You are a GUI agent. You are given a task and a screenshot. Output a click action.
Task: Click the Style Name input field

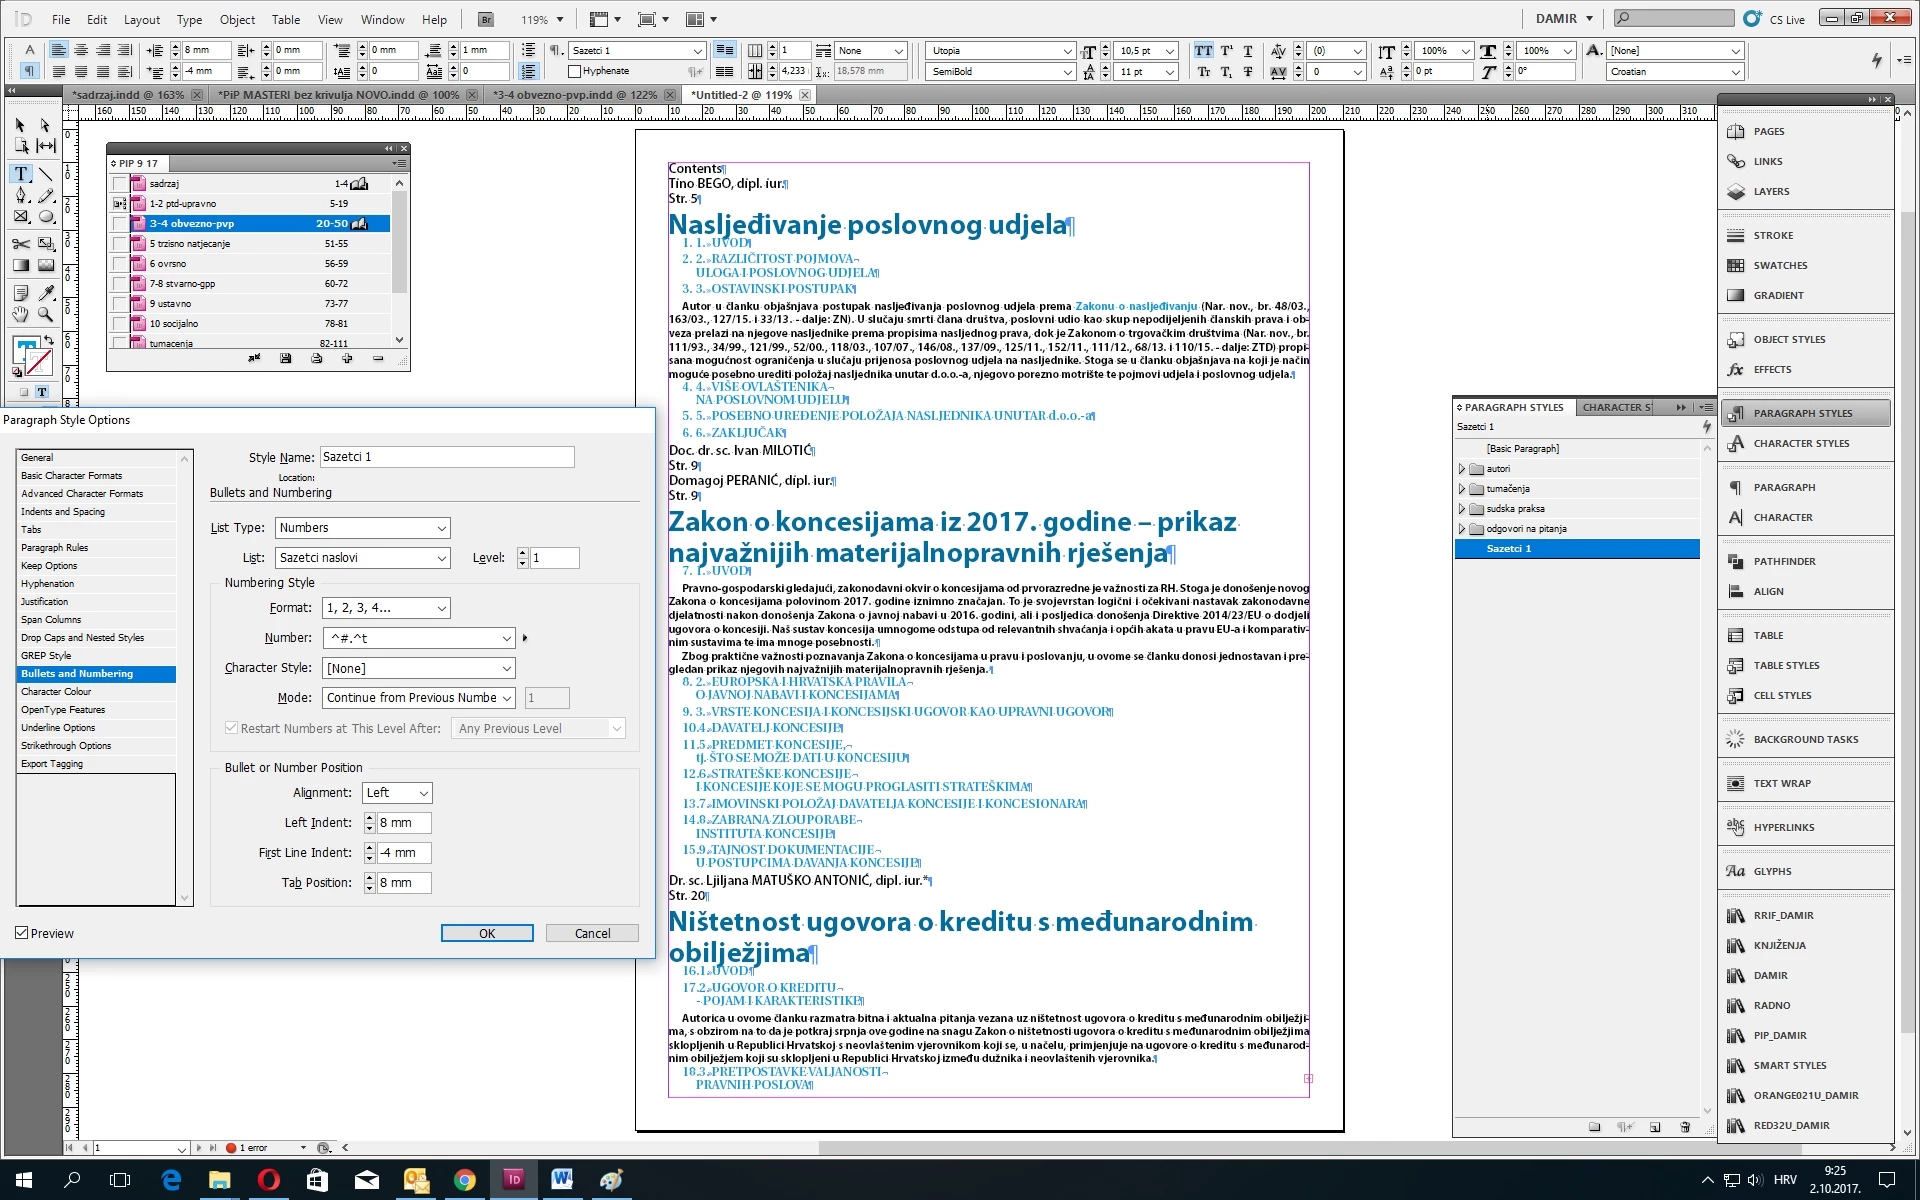click(447, 457)
